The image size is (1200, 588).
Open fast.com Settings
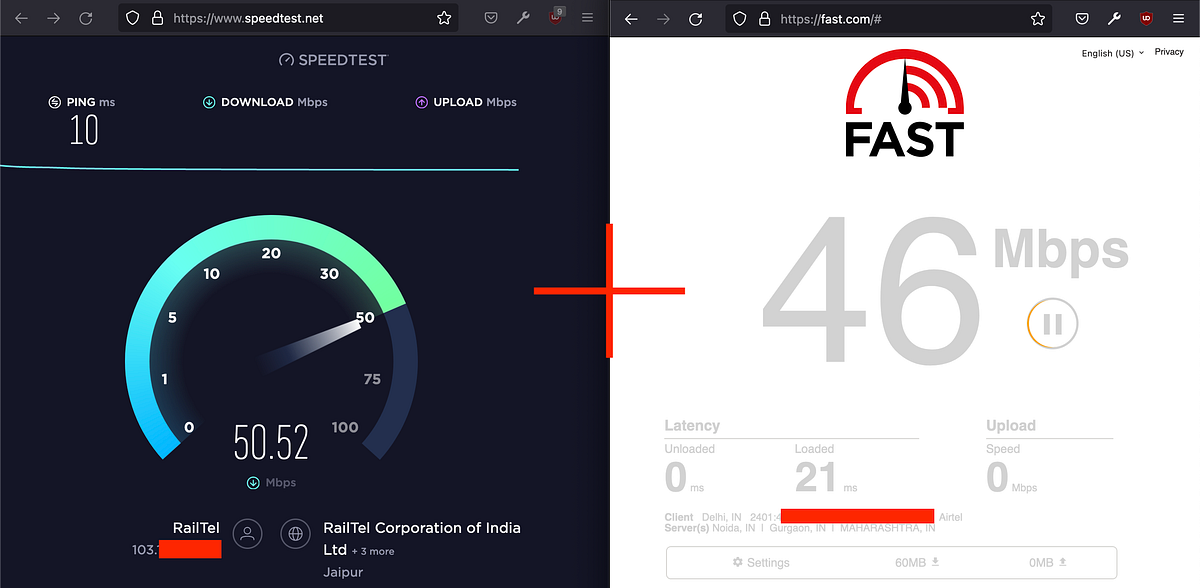(762, 562)
